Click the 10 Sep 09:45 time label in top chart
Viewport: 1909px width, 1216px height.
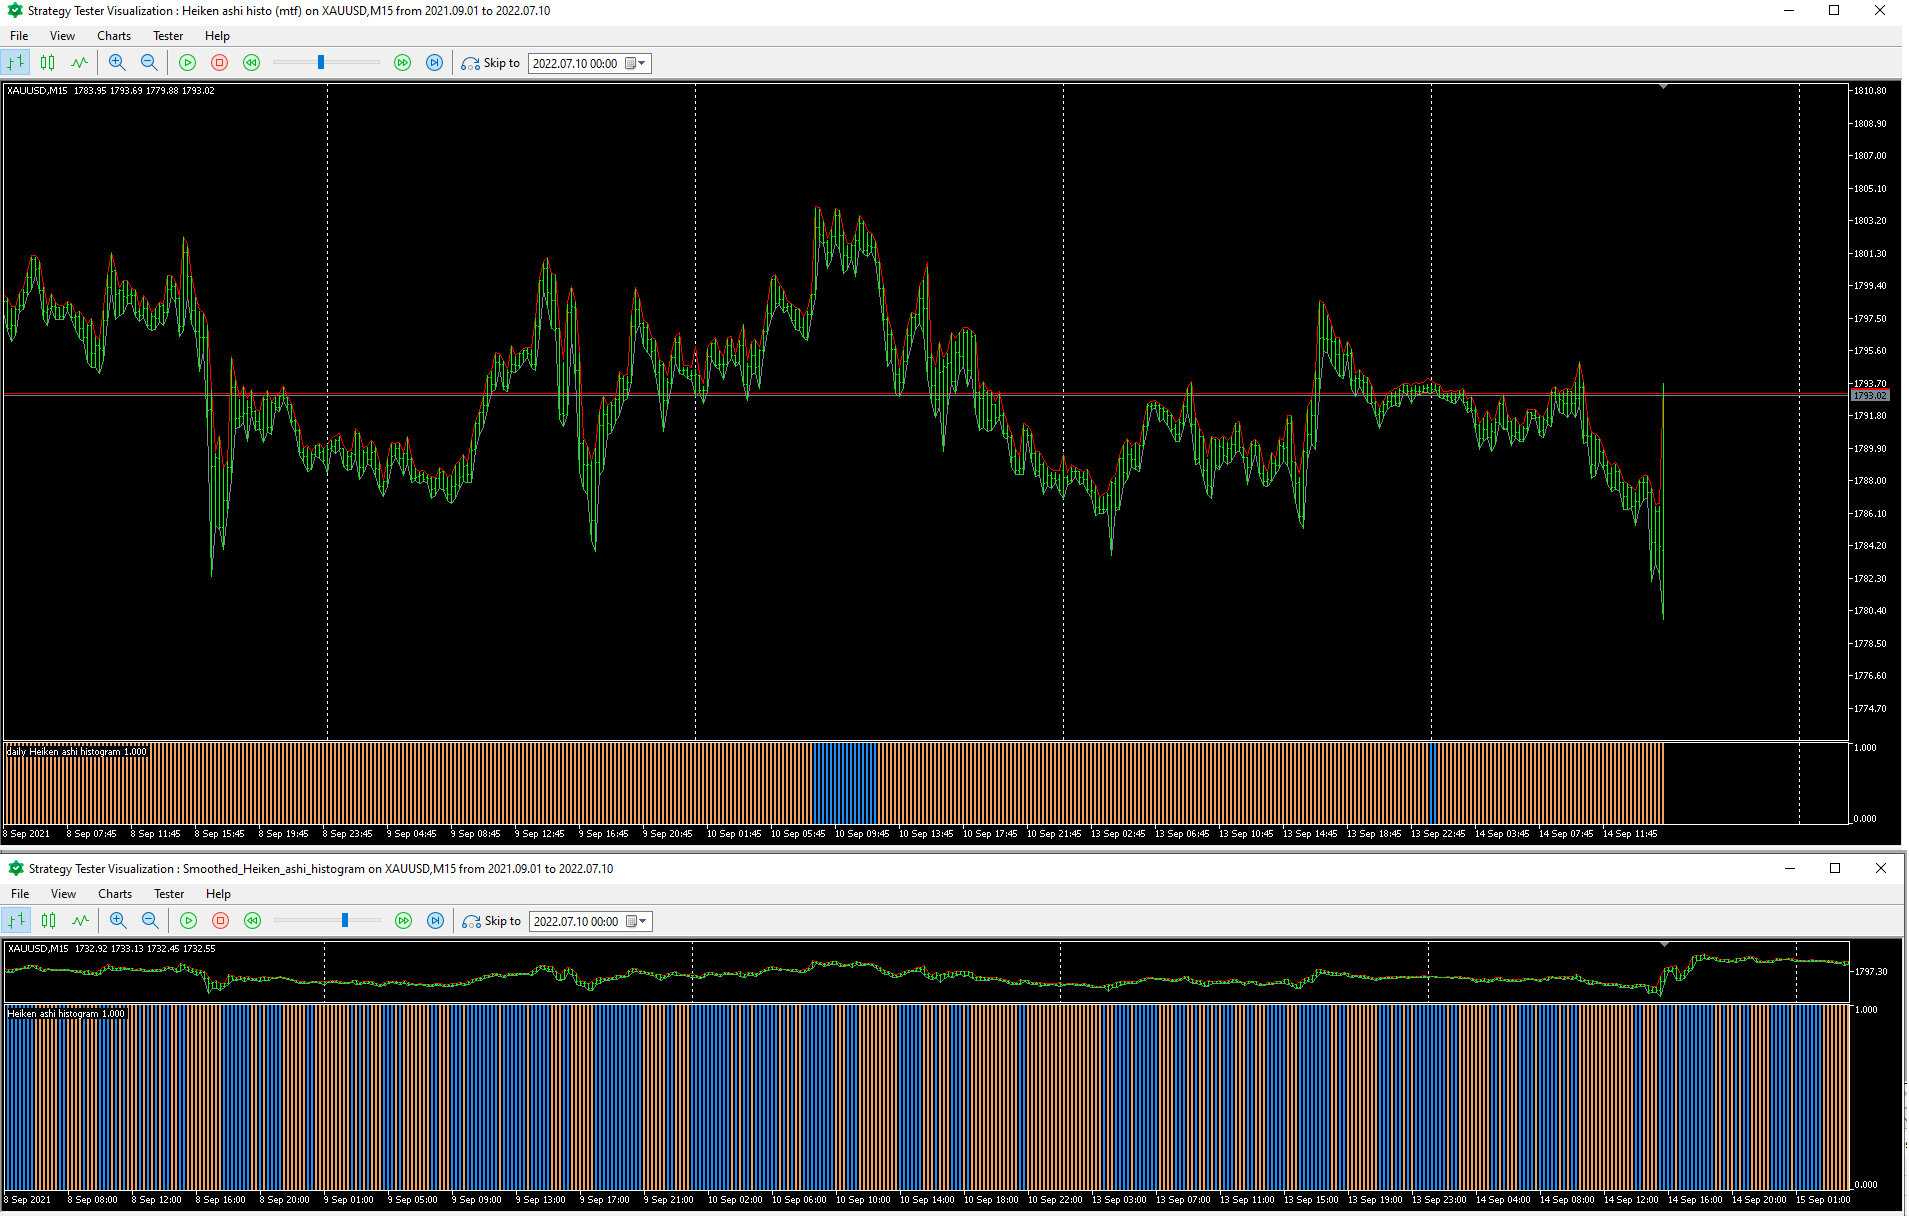click(861, 834)
